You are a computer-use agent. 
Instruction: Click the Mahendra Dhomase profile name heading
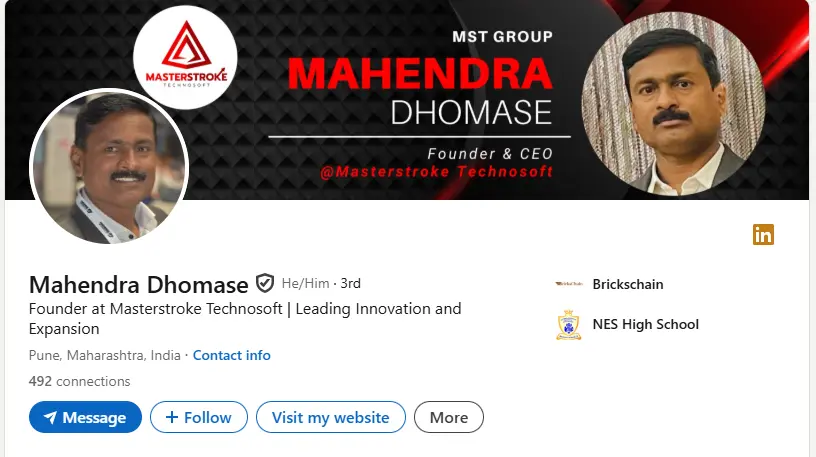pos(138,284)
